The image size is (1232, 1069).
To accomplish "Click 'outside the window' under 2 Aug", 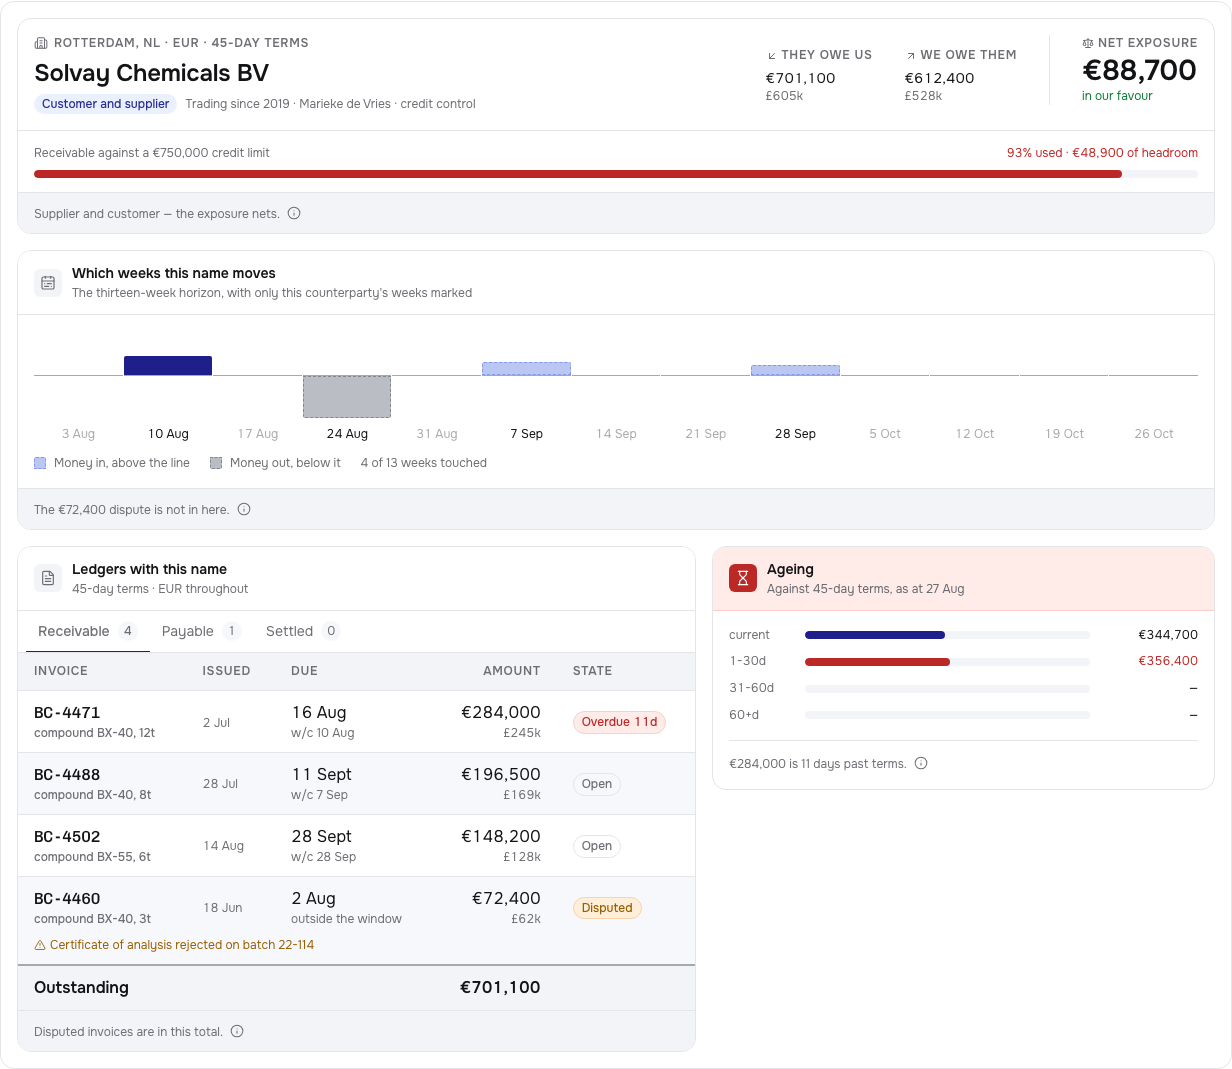I will (346, 919).
